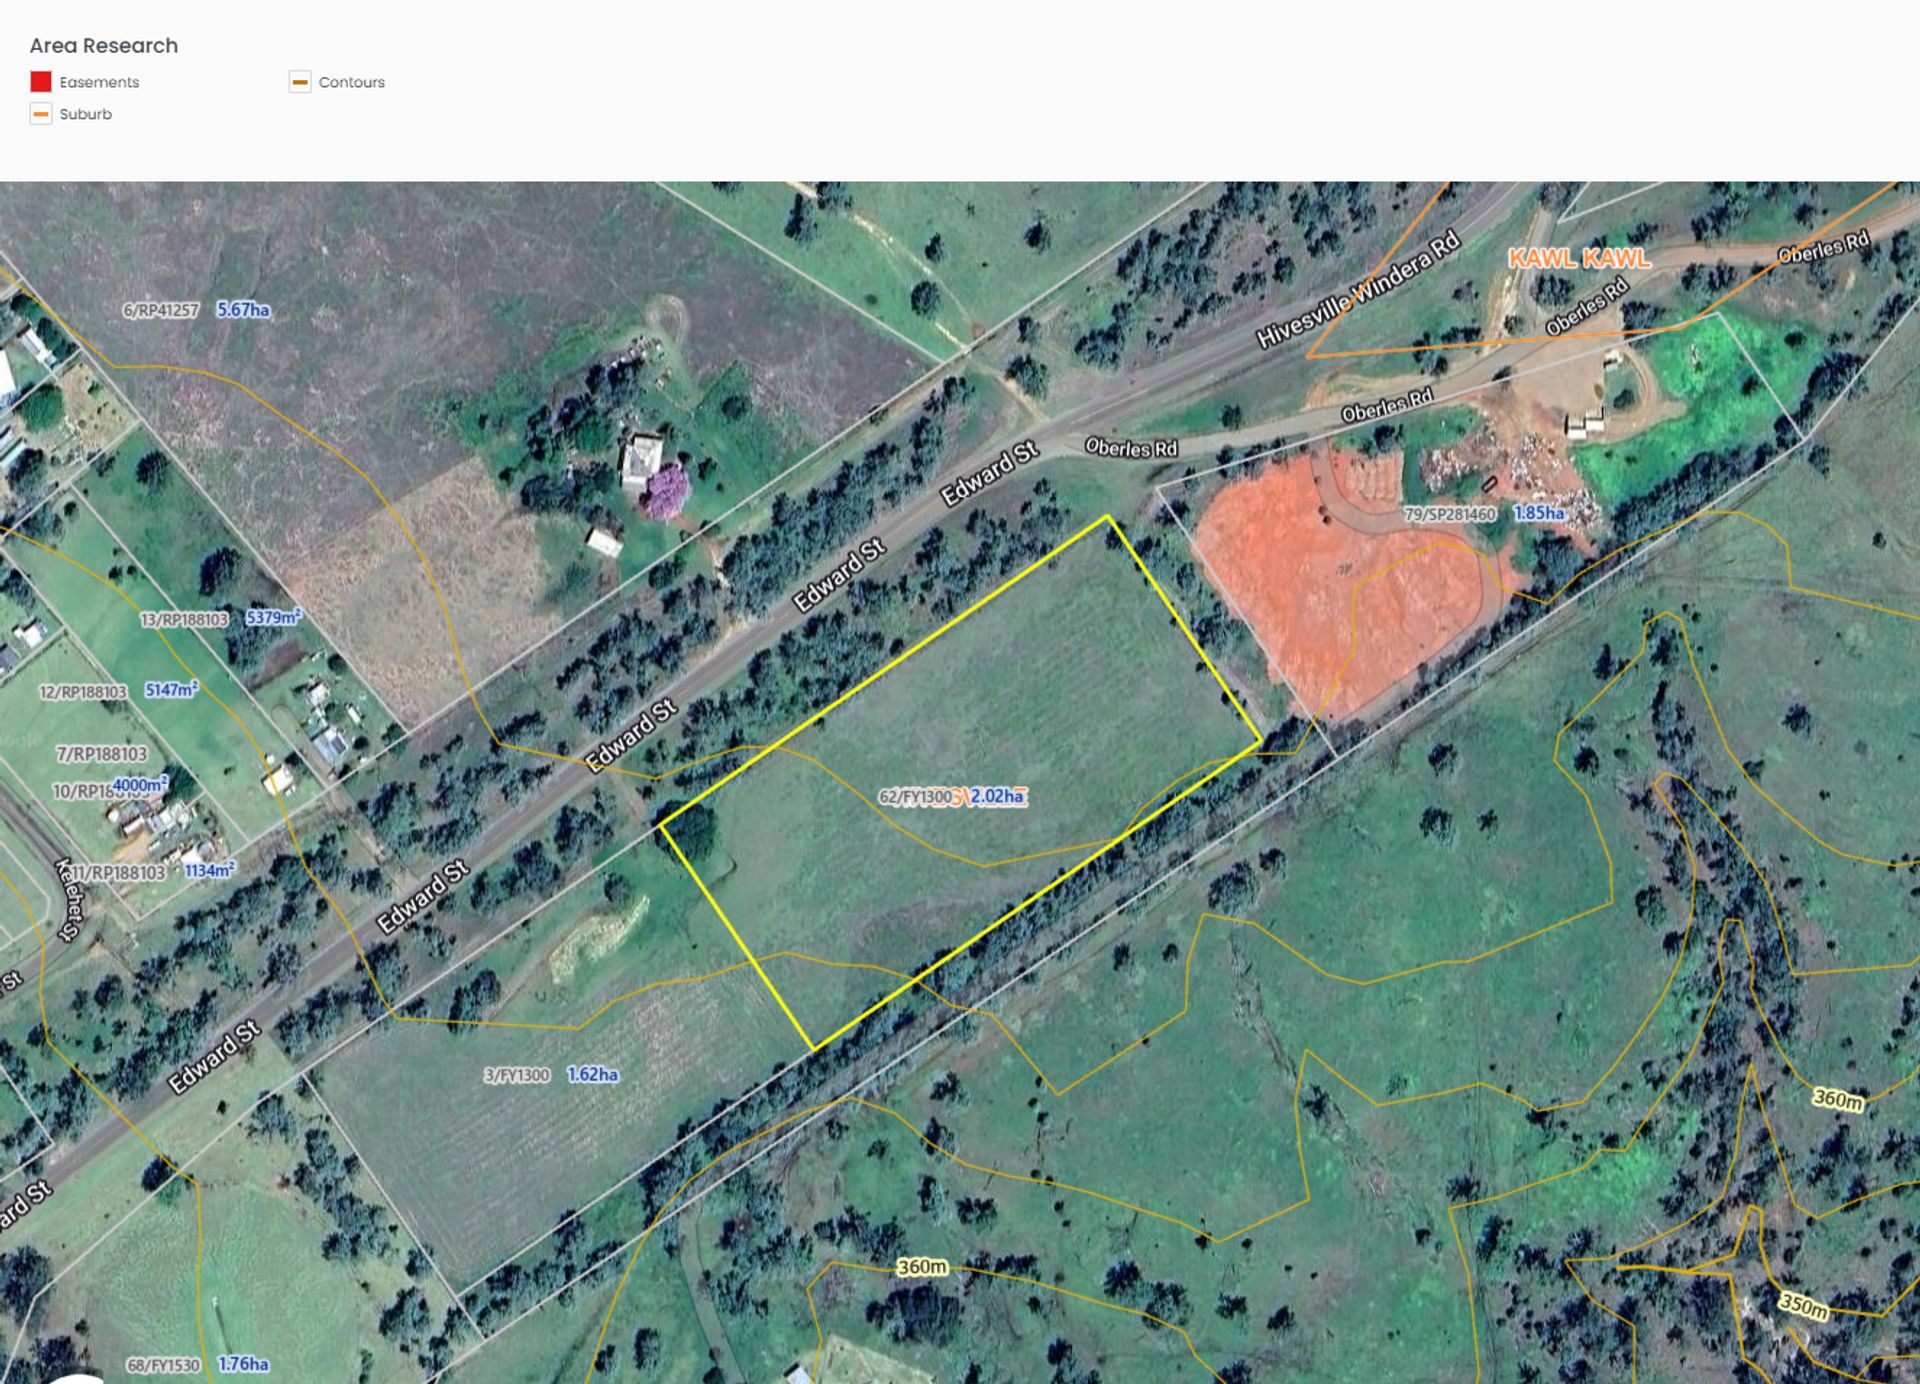Click the Contours legend line icon

[x=300, y=82]
